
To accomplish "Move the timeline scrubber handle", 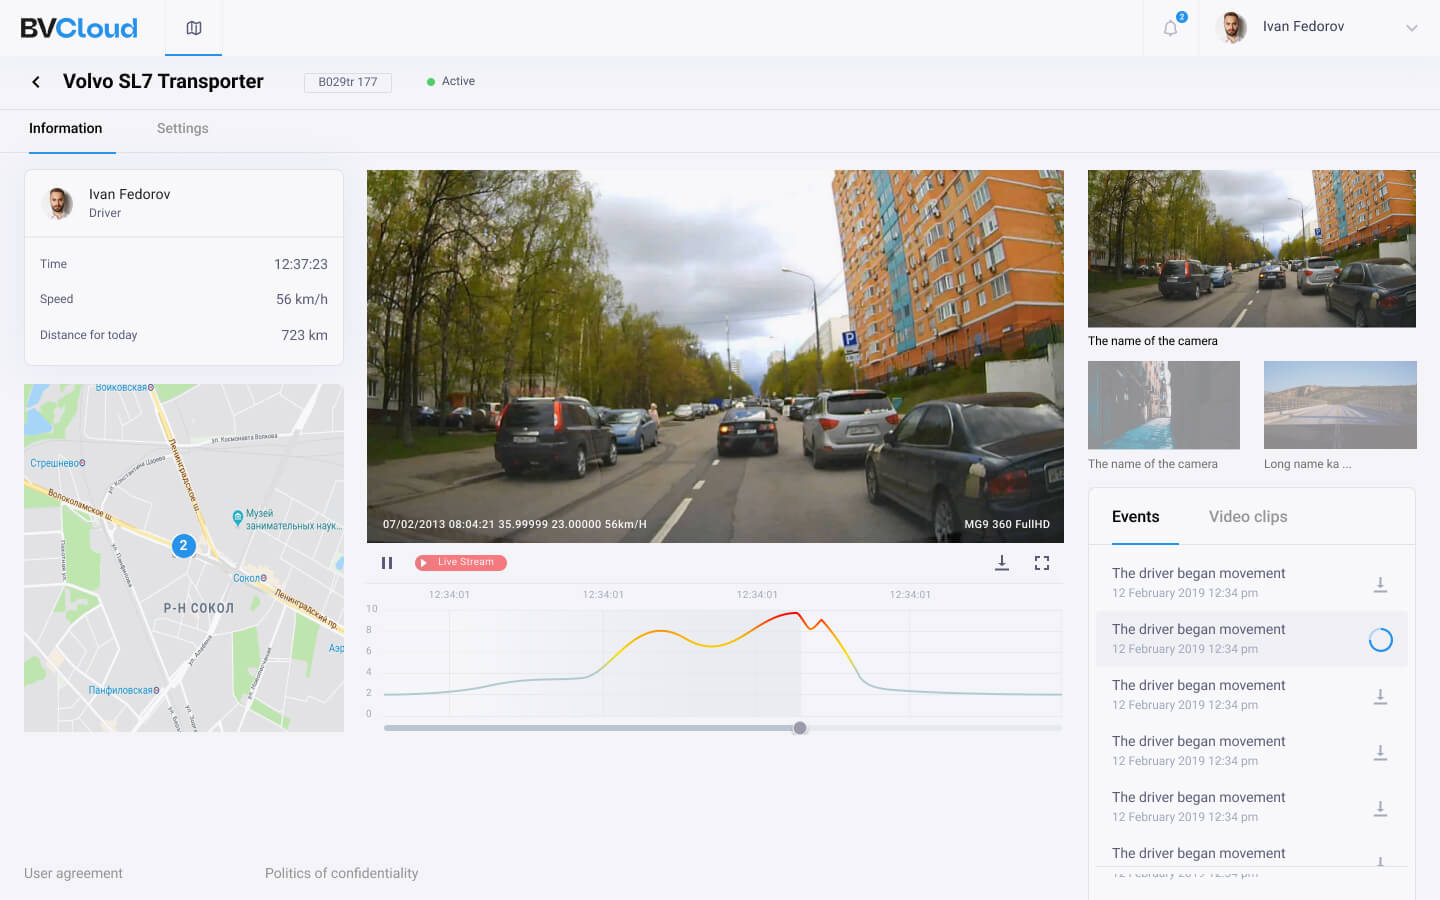I will point(800,728).
